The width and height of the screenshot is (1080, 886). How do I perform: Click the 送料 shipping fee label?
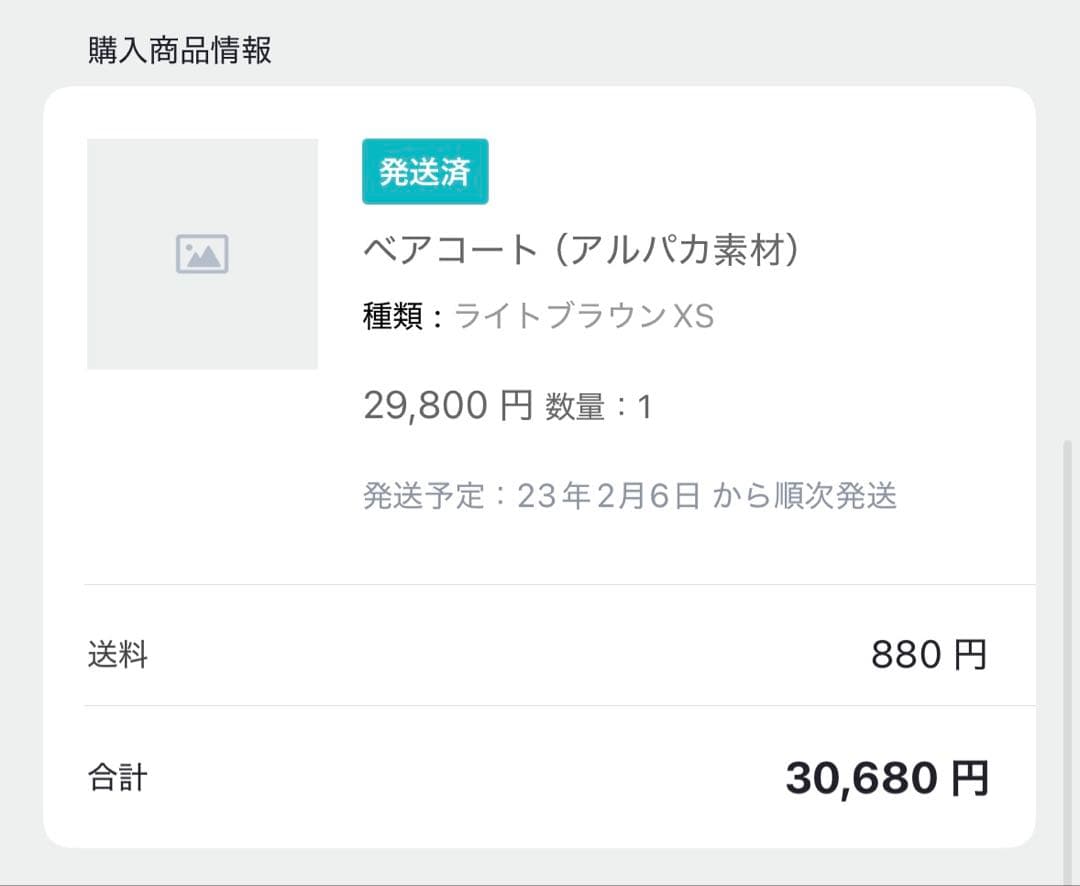(118, 656)
